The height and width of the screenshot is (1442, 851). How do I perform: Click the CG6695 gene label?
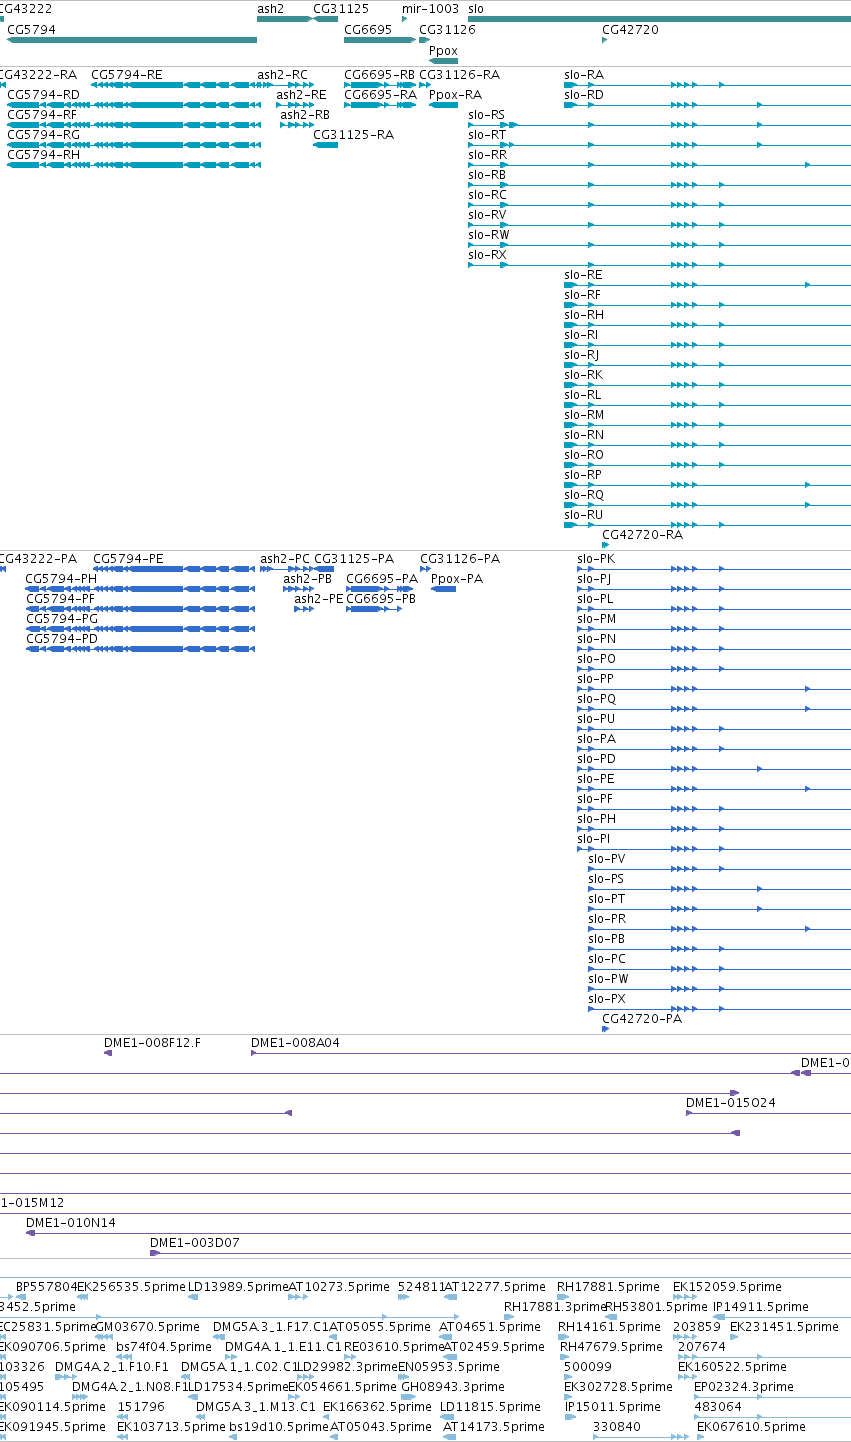(x=368, y=30)
